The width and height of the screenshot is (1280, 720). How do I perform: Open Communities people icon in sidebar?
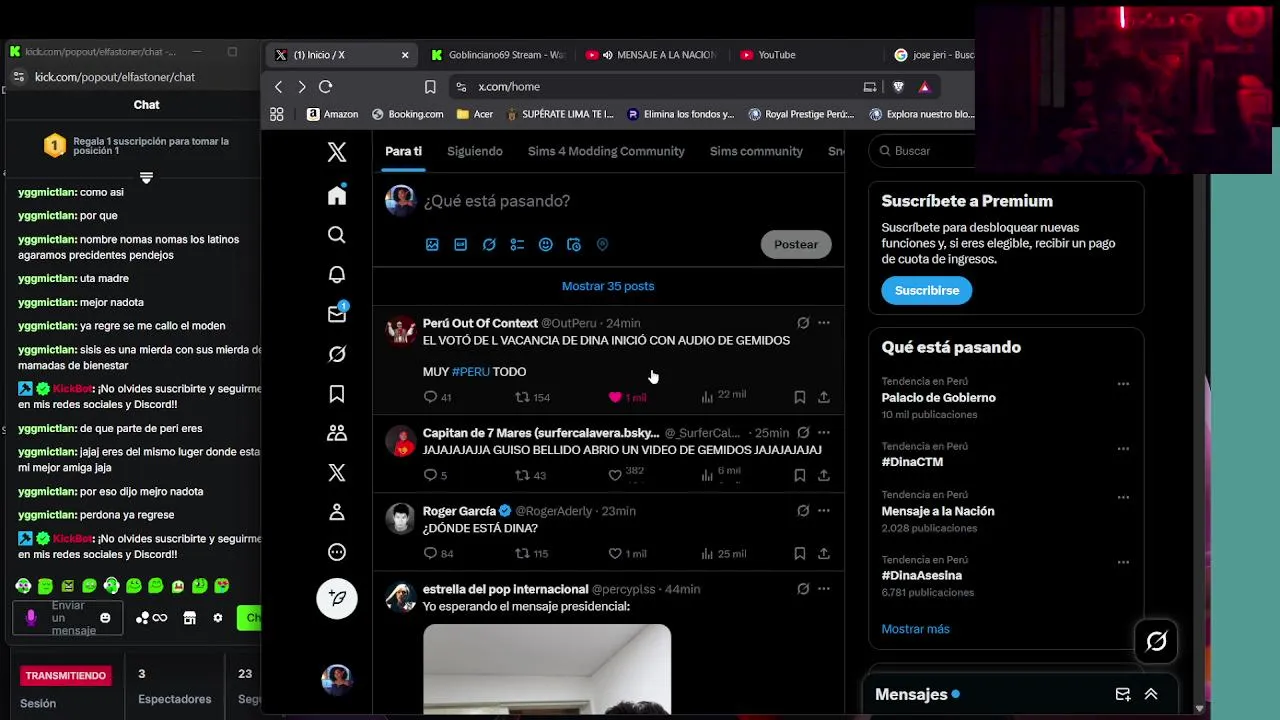tap(337, 433)
